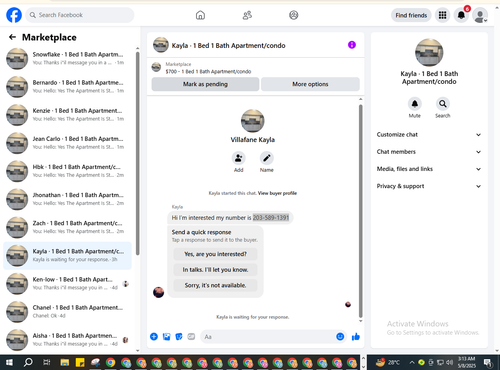Open the notifications bell
This screenshot has height=370, width=500.
pyautogui.click(x=461, y=15)
